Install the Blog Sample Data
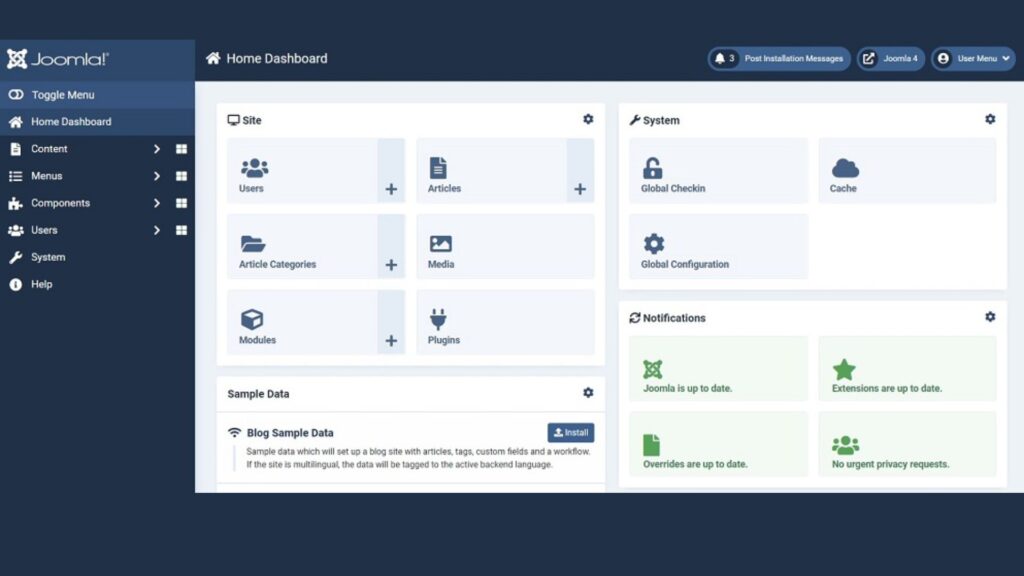Screen dimensions: 1024x576 pyautogui.click(x=571, y=432)
